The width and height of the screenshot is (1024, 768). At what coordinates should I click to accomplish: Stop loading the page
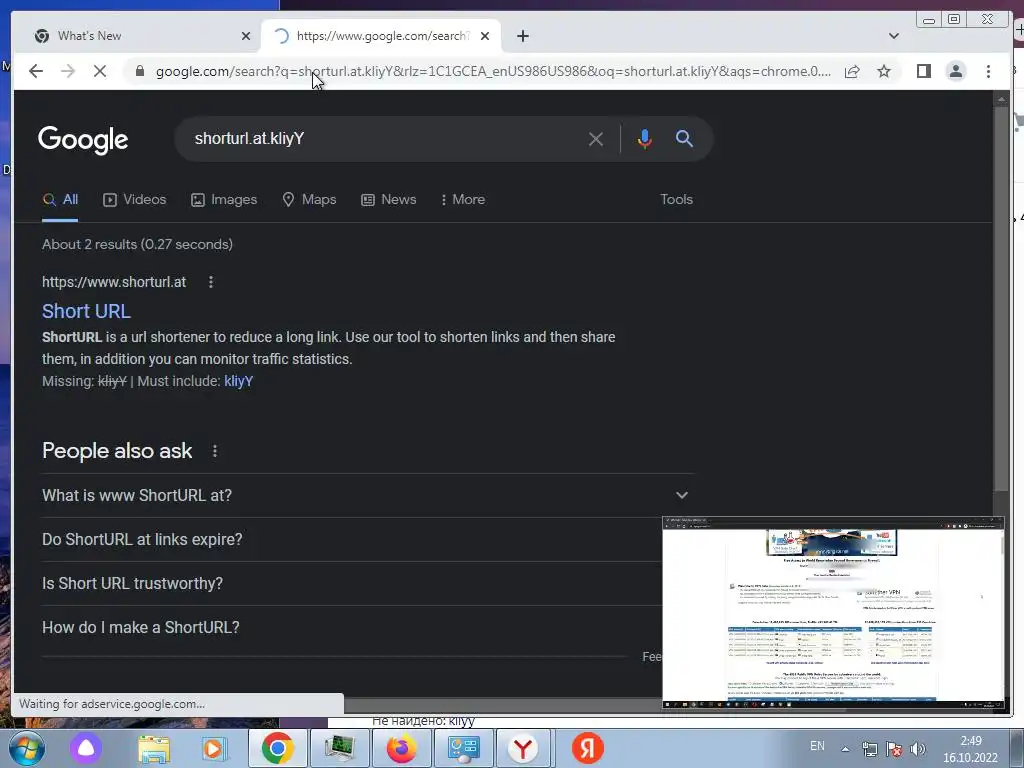[x=100, y=71]
